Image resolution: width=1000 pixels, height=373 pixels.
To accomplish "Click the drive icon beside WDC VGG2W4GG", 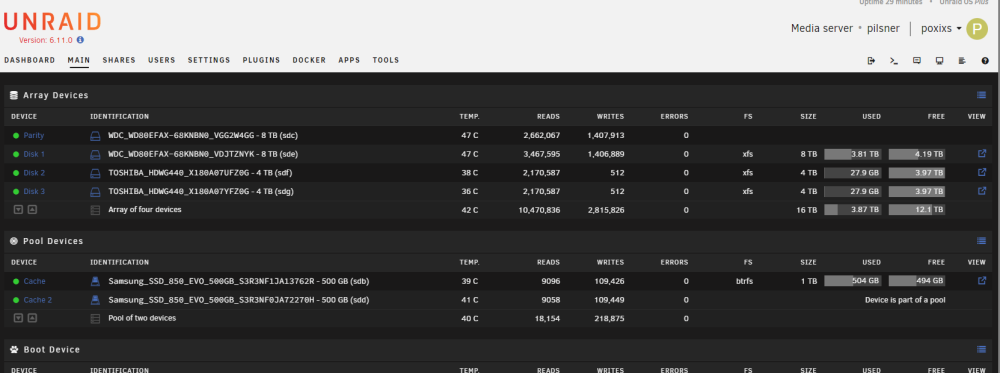I will (95, 136).
